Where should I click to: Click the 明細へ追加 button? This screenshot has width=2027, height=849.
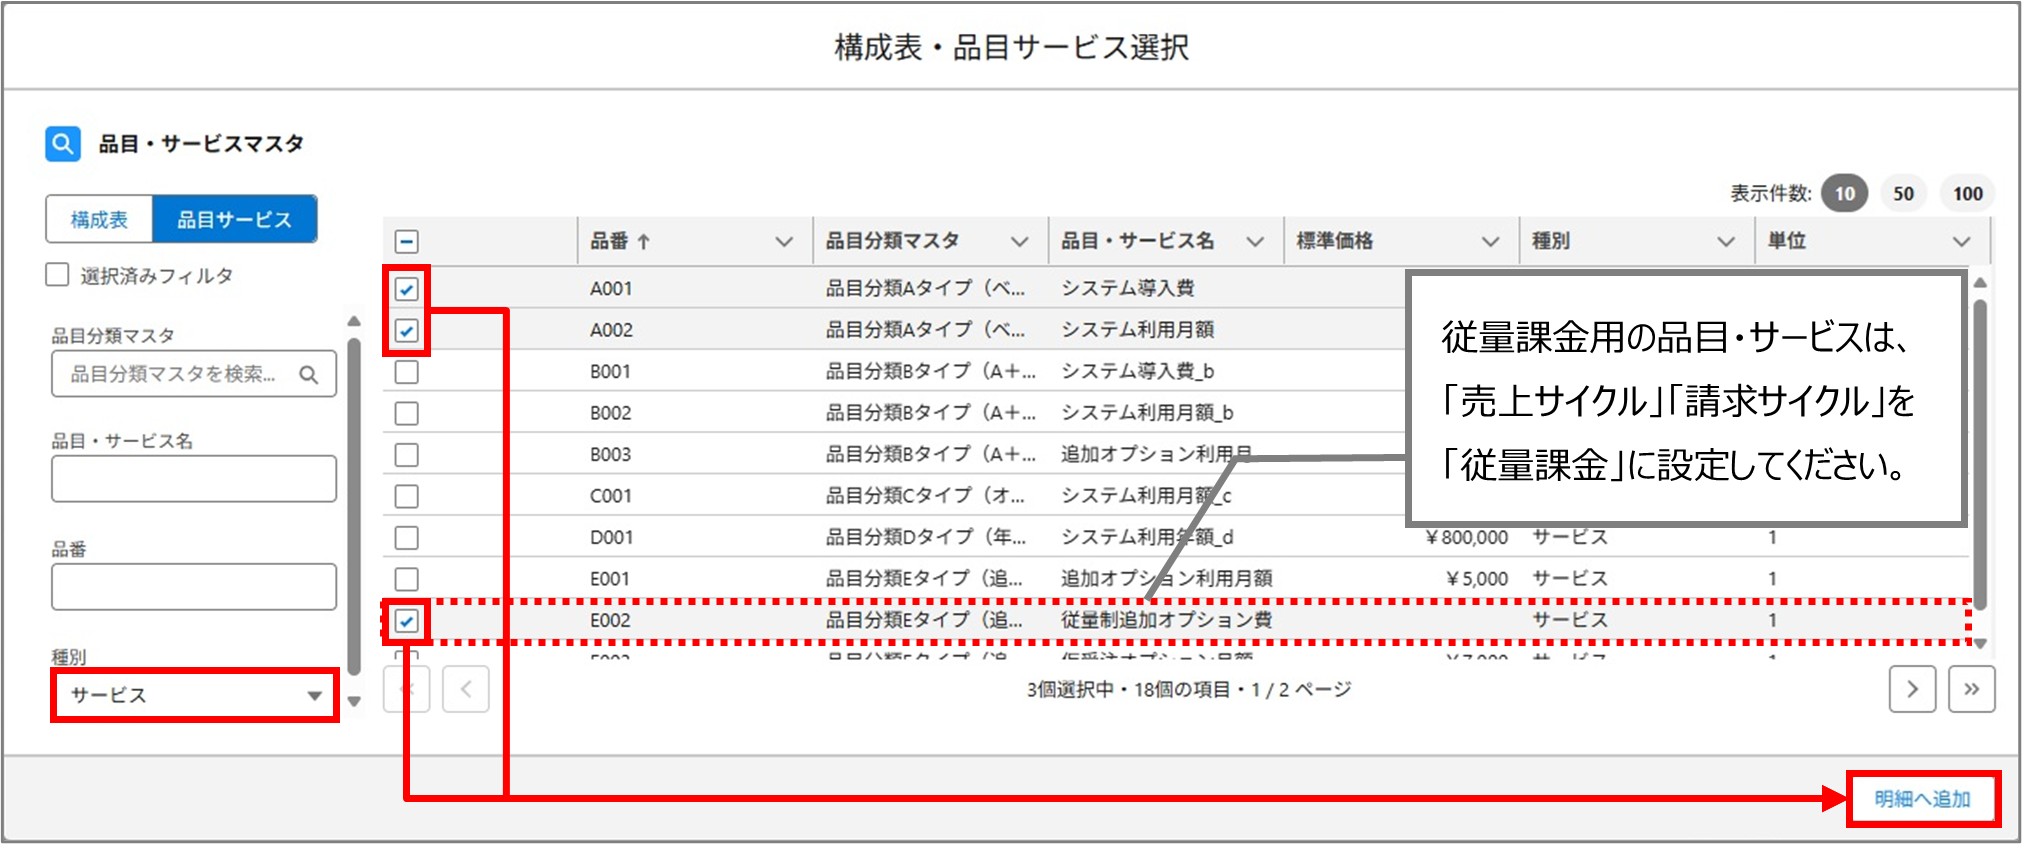[1922, 799]
